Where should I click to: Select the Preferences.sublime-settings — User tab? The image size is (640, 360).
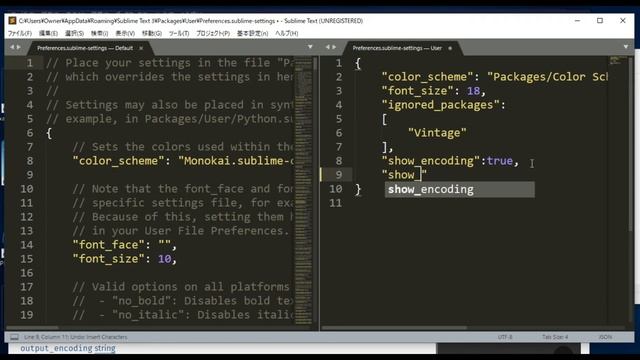tap(397, 48)
